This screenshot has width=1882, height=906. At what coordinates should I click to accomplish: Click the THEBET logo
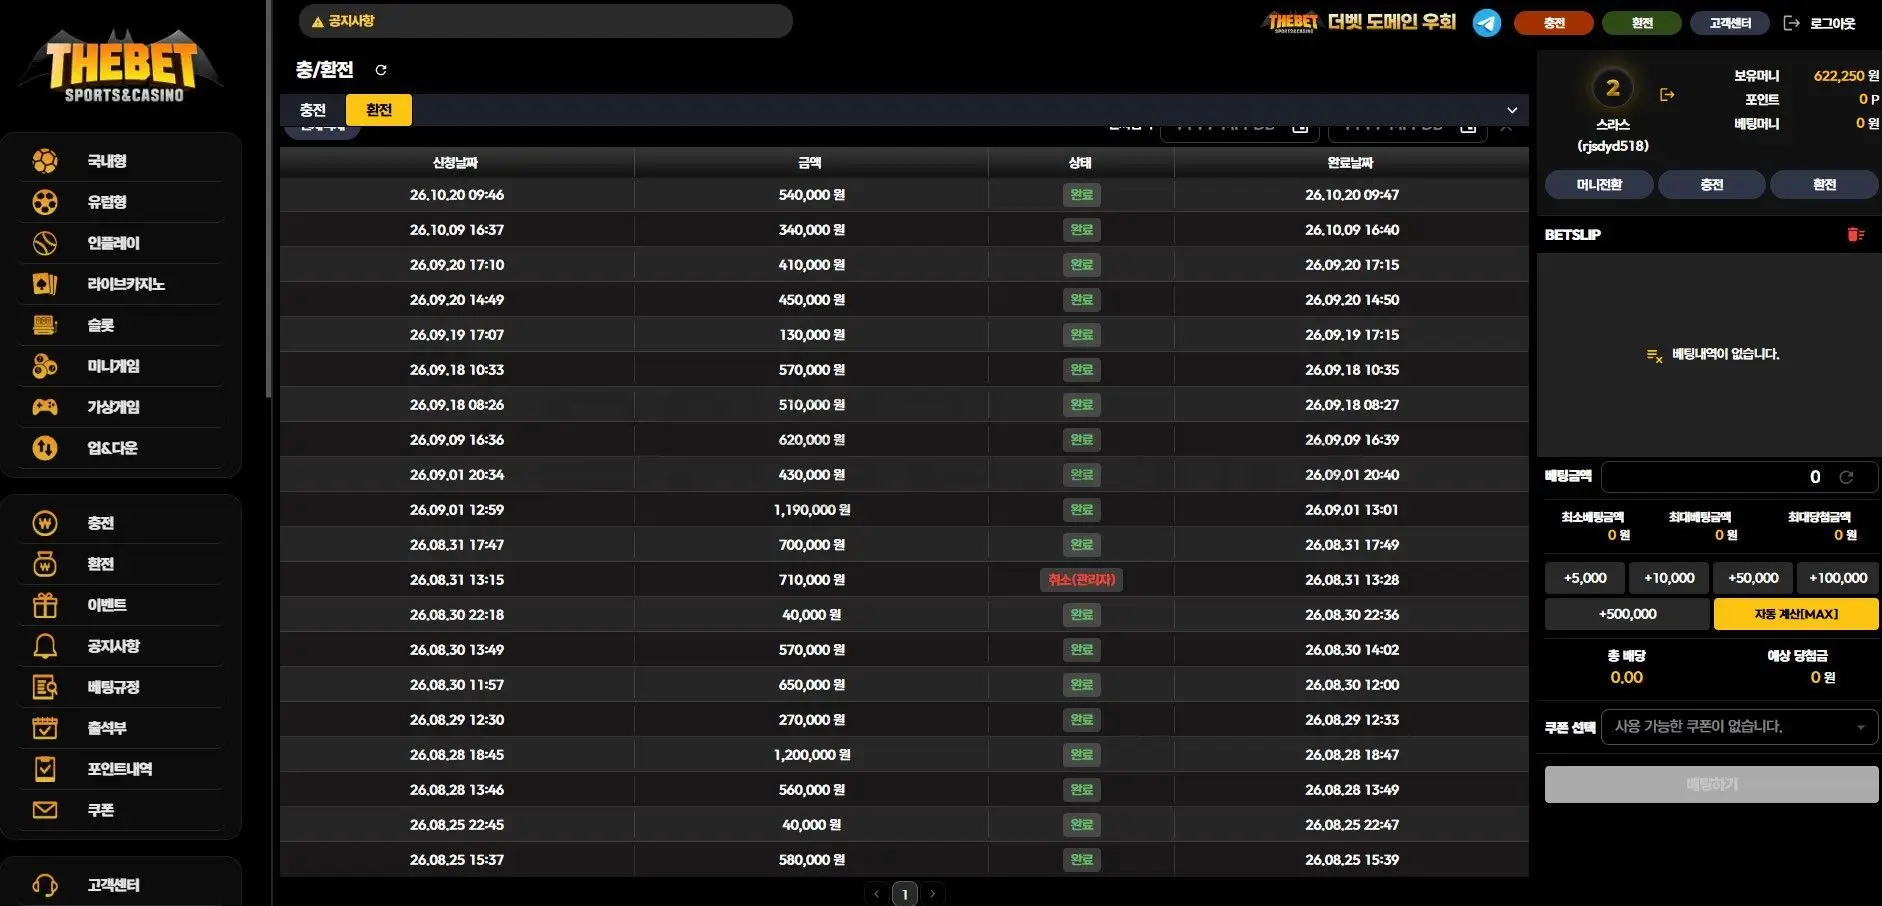(121, 66)
